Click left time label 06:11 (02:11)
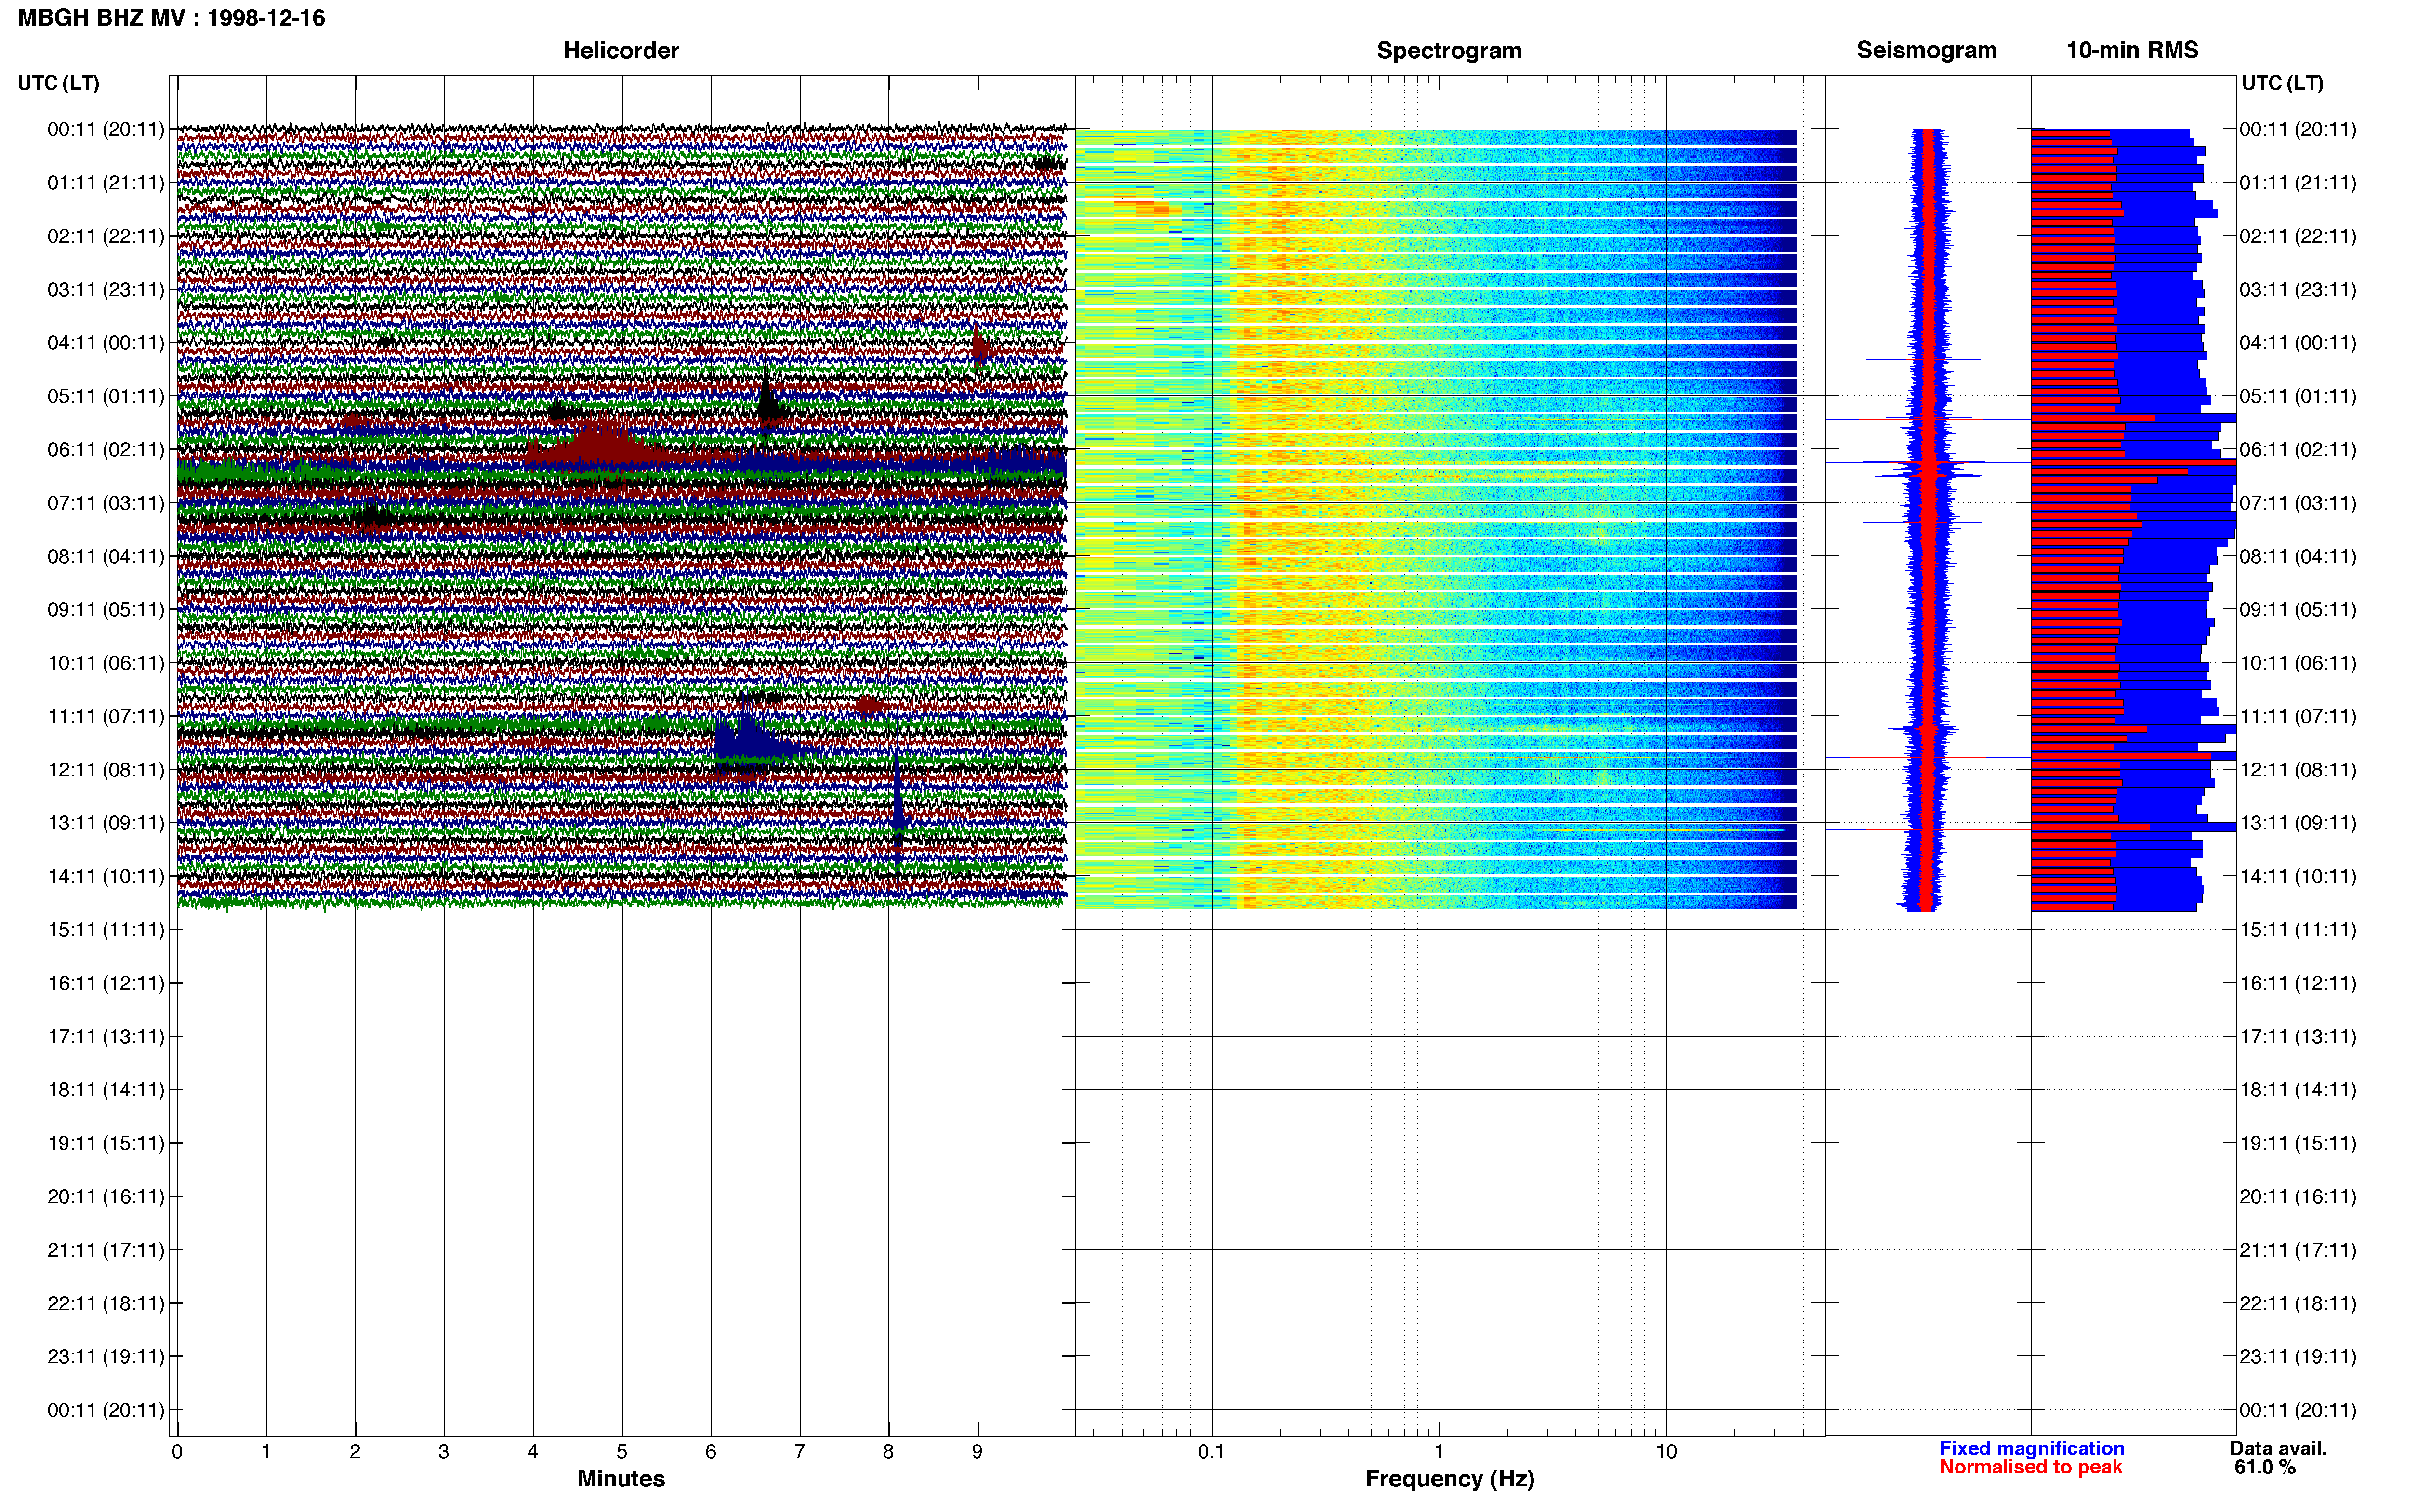Screen dimensions: 2418x1512 [x=106, y=449]
